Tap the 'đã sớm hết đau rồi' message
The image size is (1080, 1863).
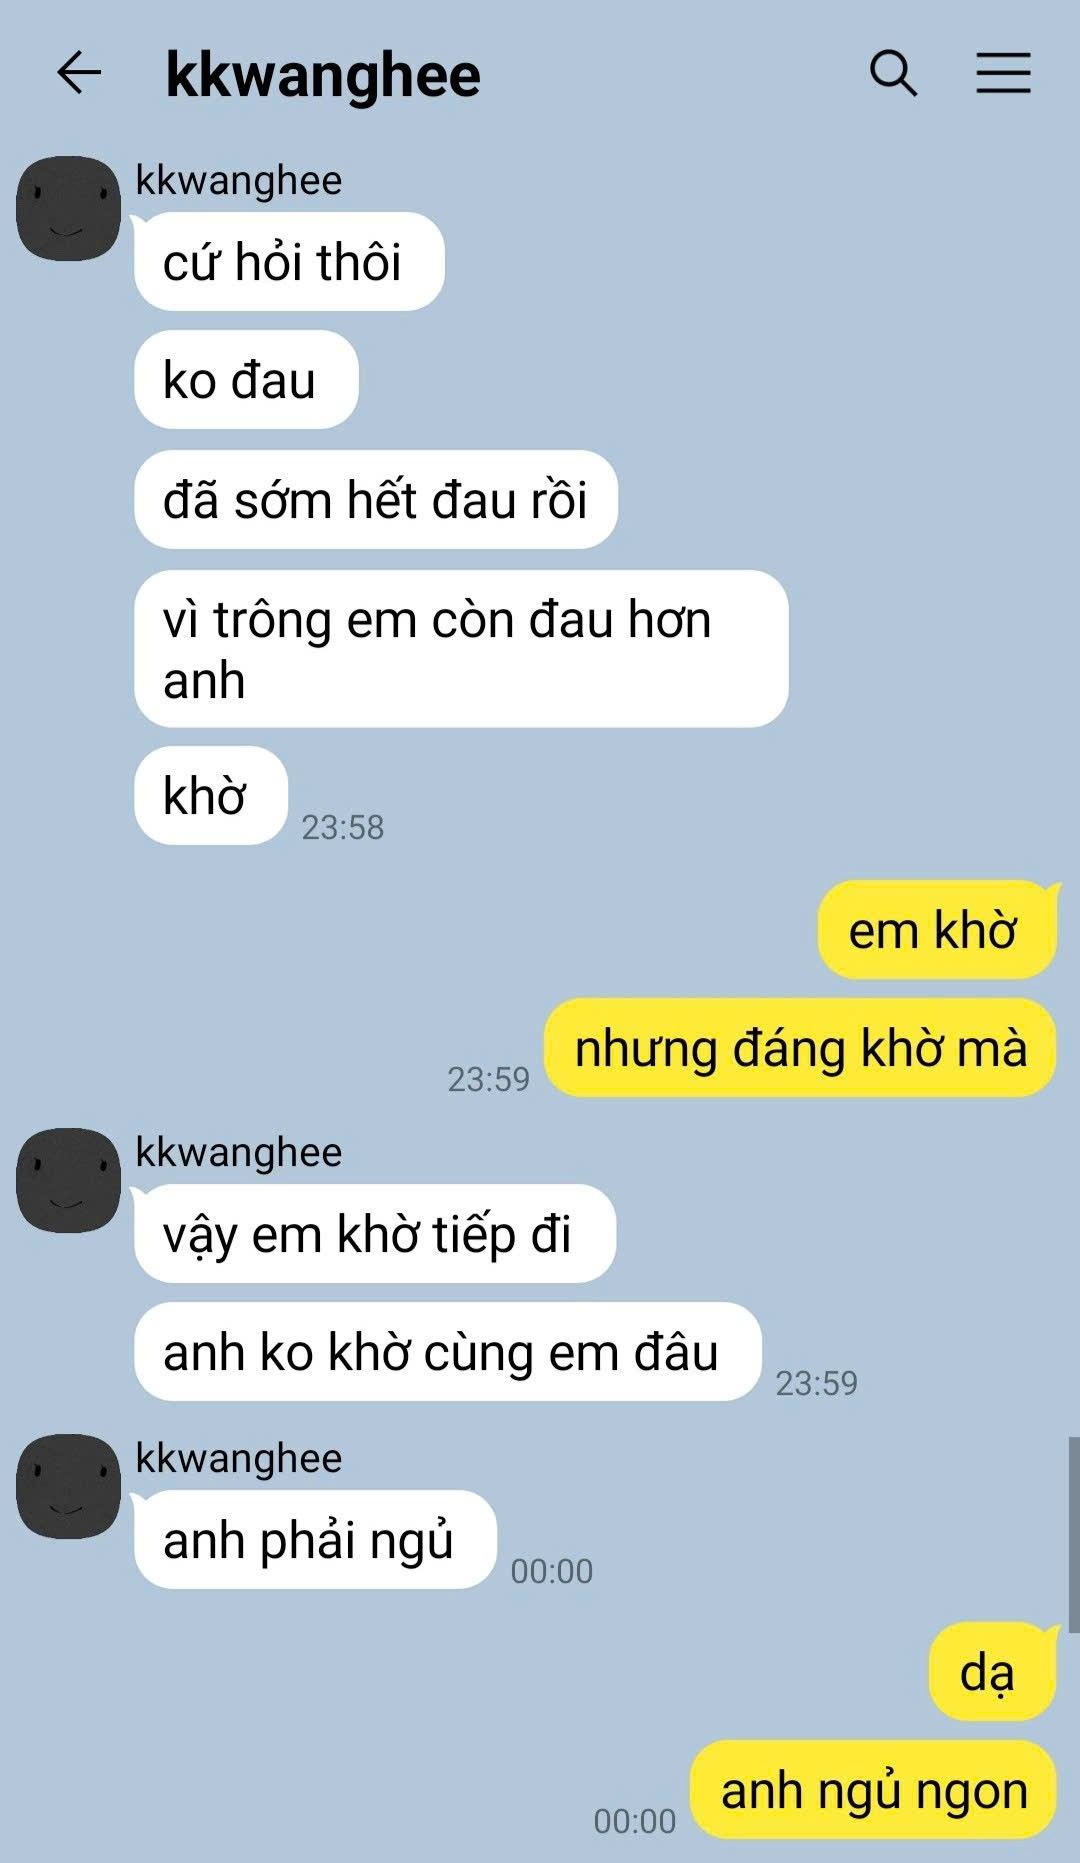[x=376, y=499]
